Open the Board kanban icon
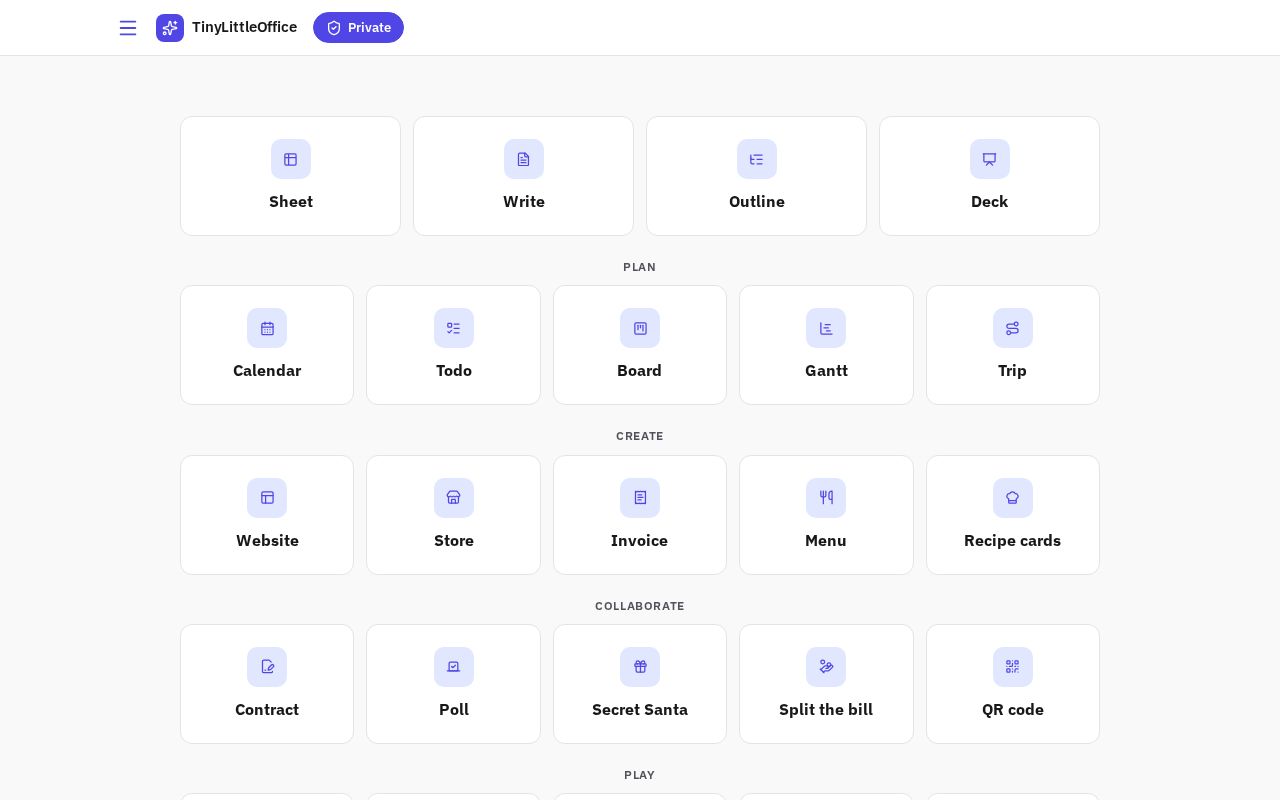The width and height of the screenshot is (1280, 800). (640, 328)
